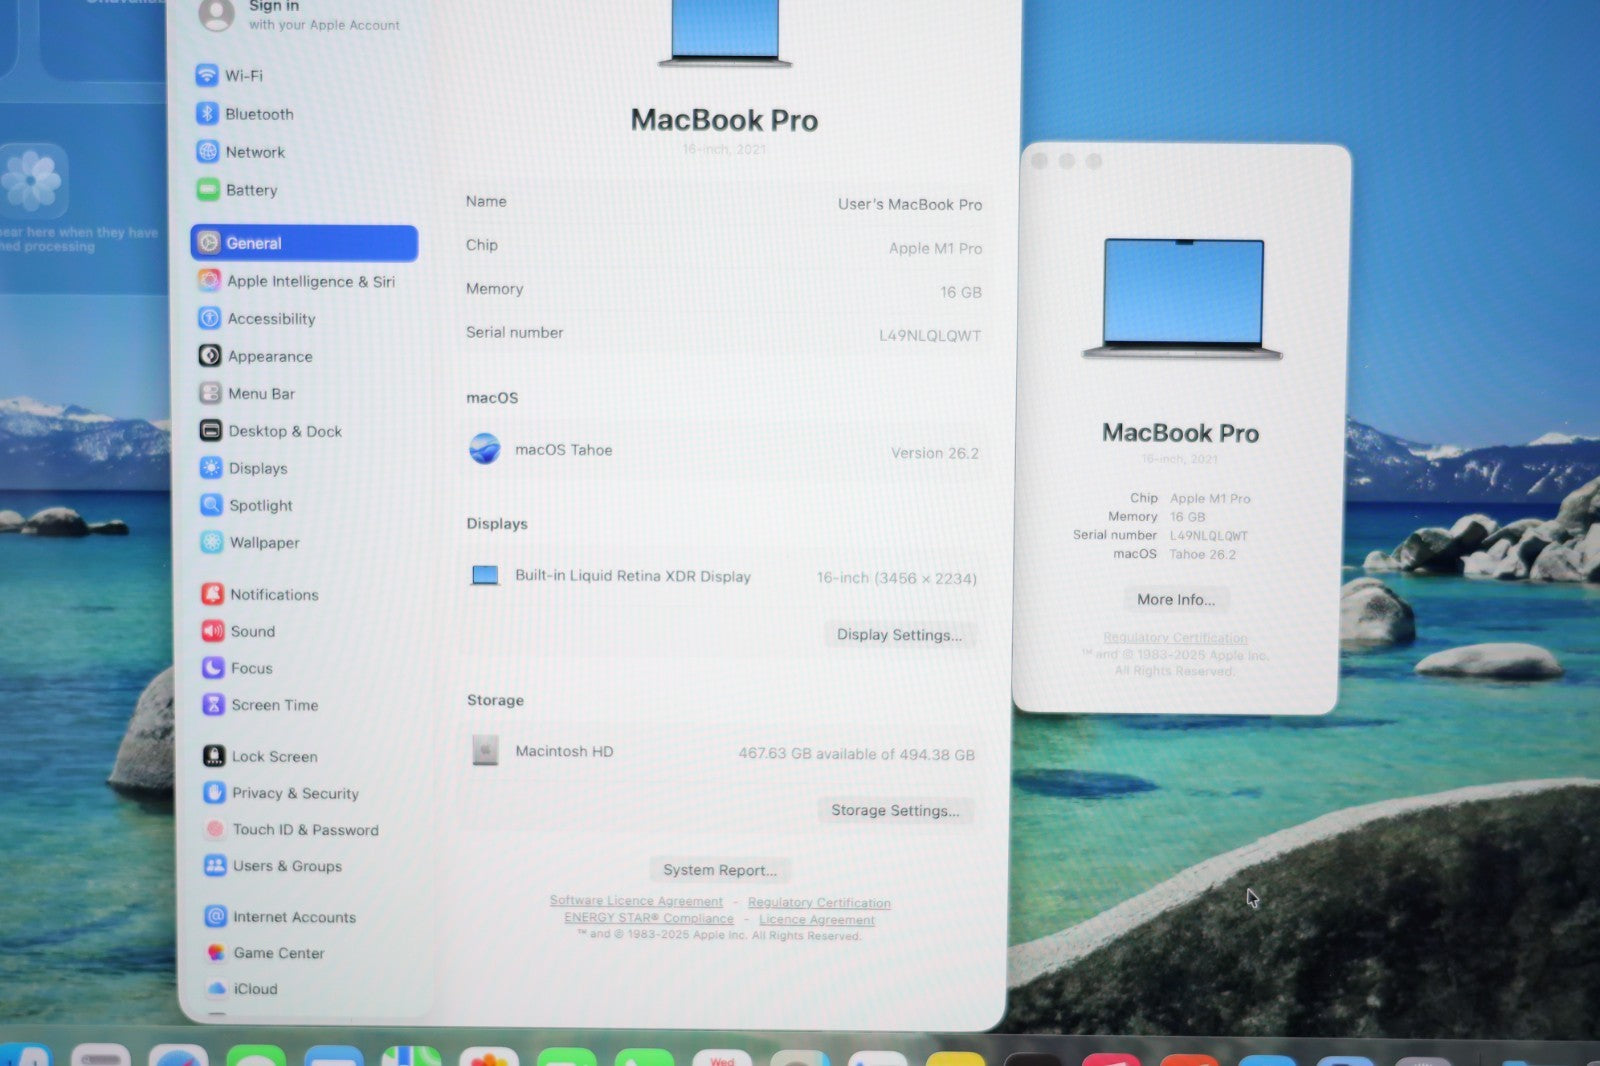Click More Info in About window

(1176, 600)
